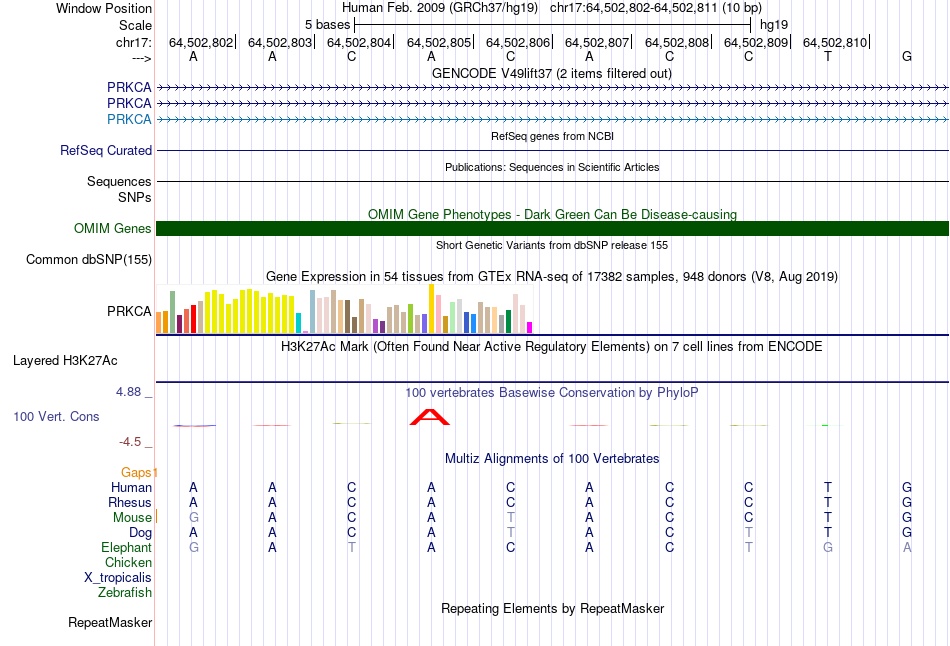Click the magenta bar ending the GTEx chart
Image resolution: width=950 pixels, height=646 pixels.
tap(530, 327)
